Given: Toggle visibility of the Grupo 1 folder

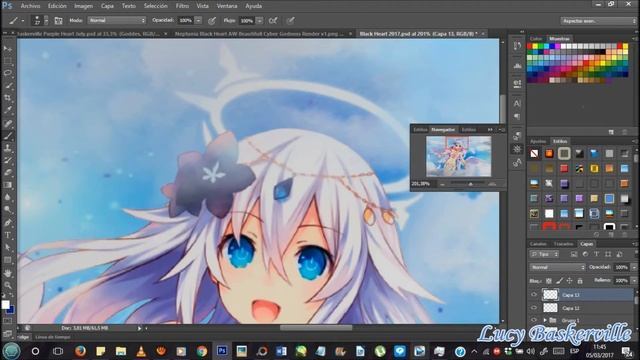Looking at the screenshot, I should 534,320.
